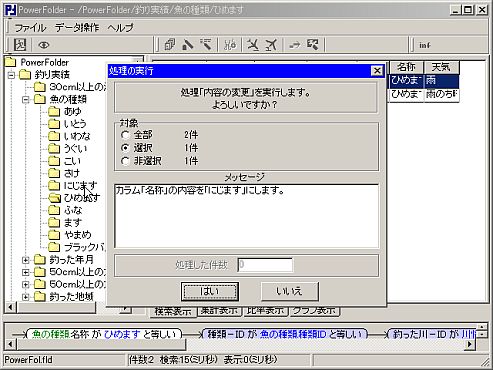
Task: Click the condition bar's right scroll arrow
Action: coord(470,344)
